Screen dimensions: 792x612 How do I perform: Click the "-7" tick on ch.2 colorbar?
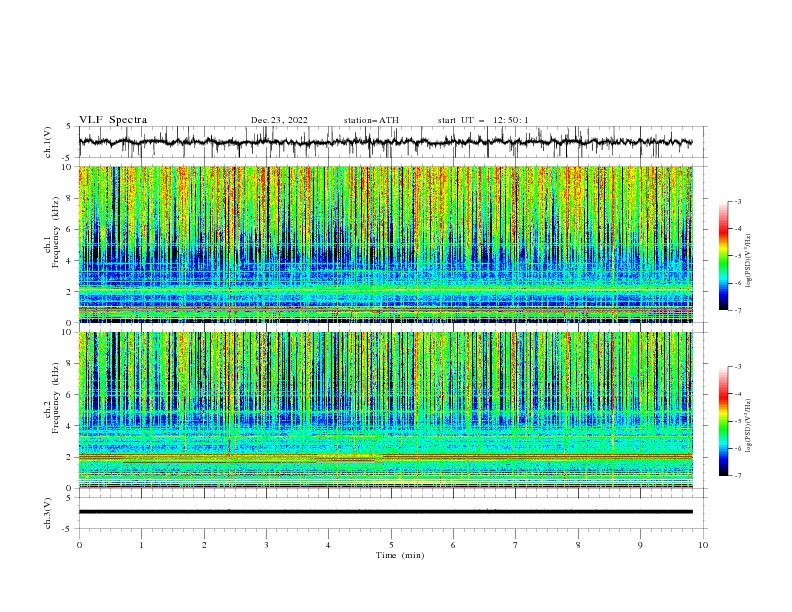(737, 476)
